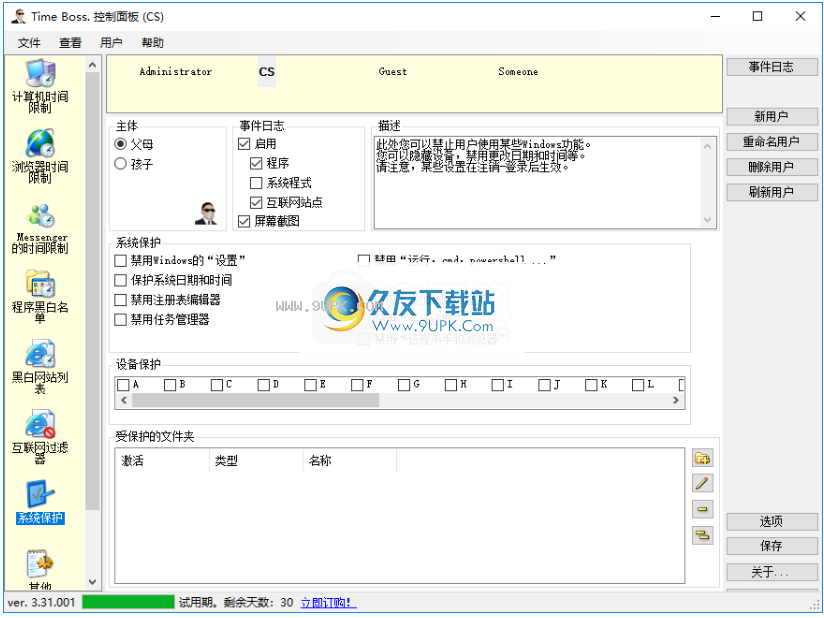Open Internet filter (互联网过滤器) section
This screenshot has height=618, width=824.
coord(40,437)
